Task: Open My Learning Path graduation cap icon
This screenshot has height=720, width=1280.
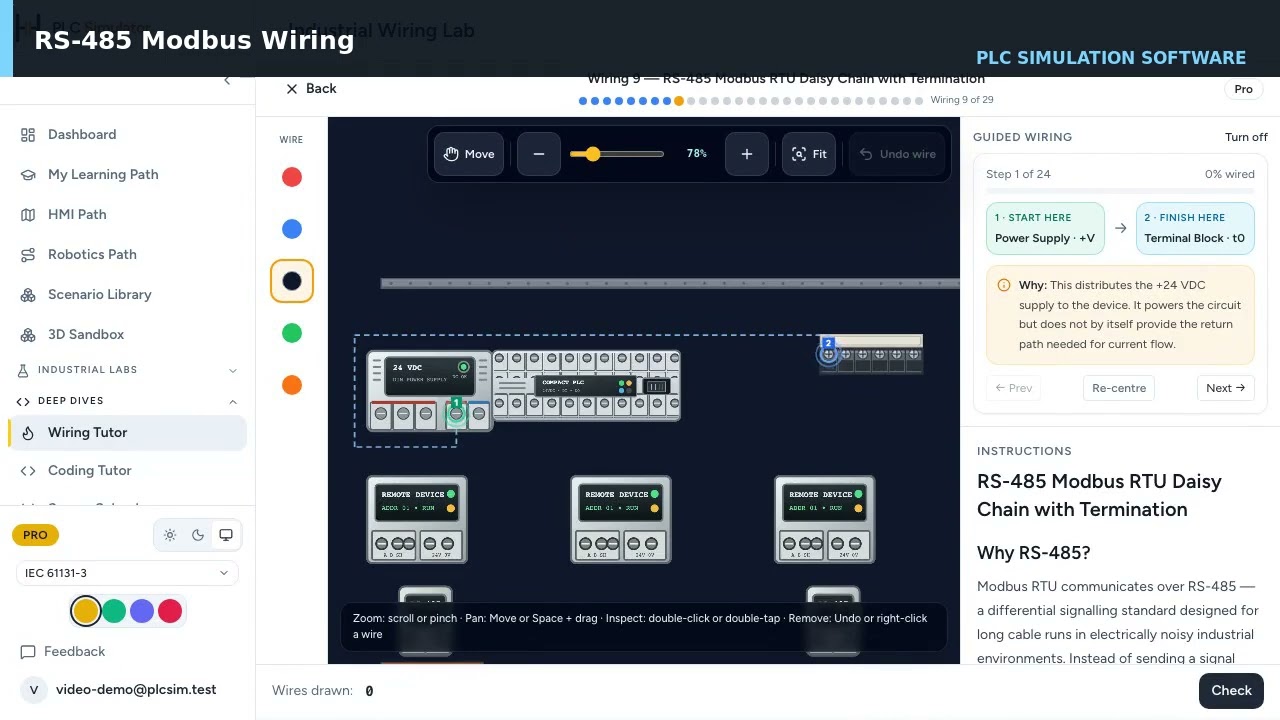Action: tap(28, 174)
